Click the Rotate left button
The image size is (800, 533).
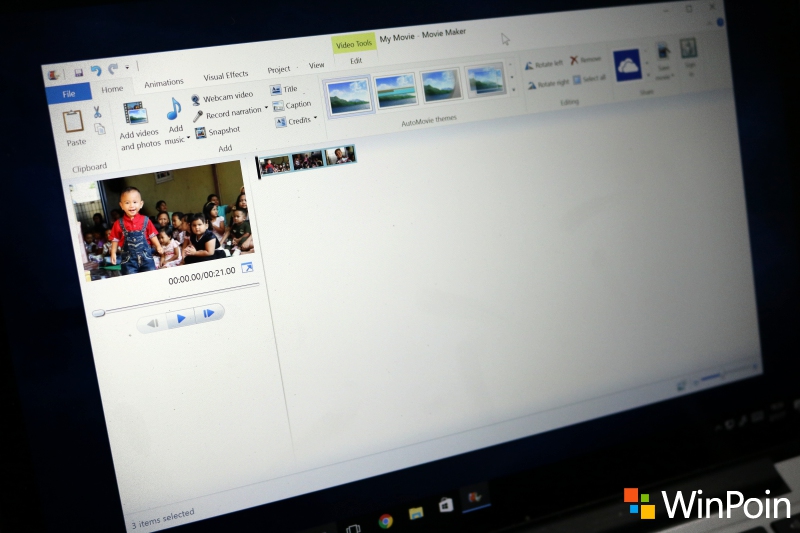point(543,64)
